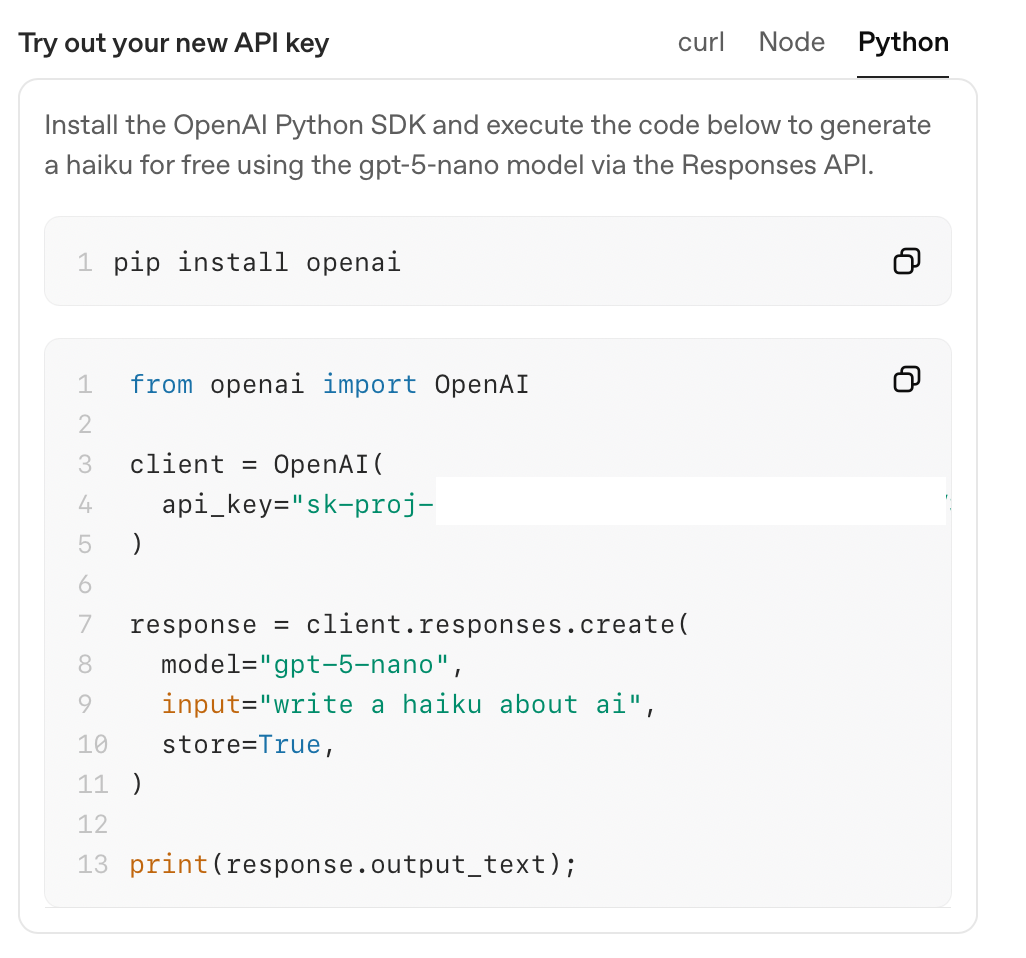
Task: Click the model="gpt-5-nano" line
Action: click(313, 665)
